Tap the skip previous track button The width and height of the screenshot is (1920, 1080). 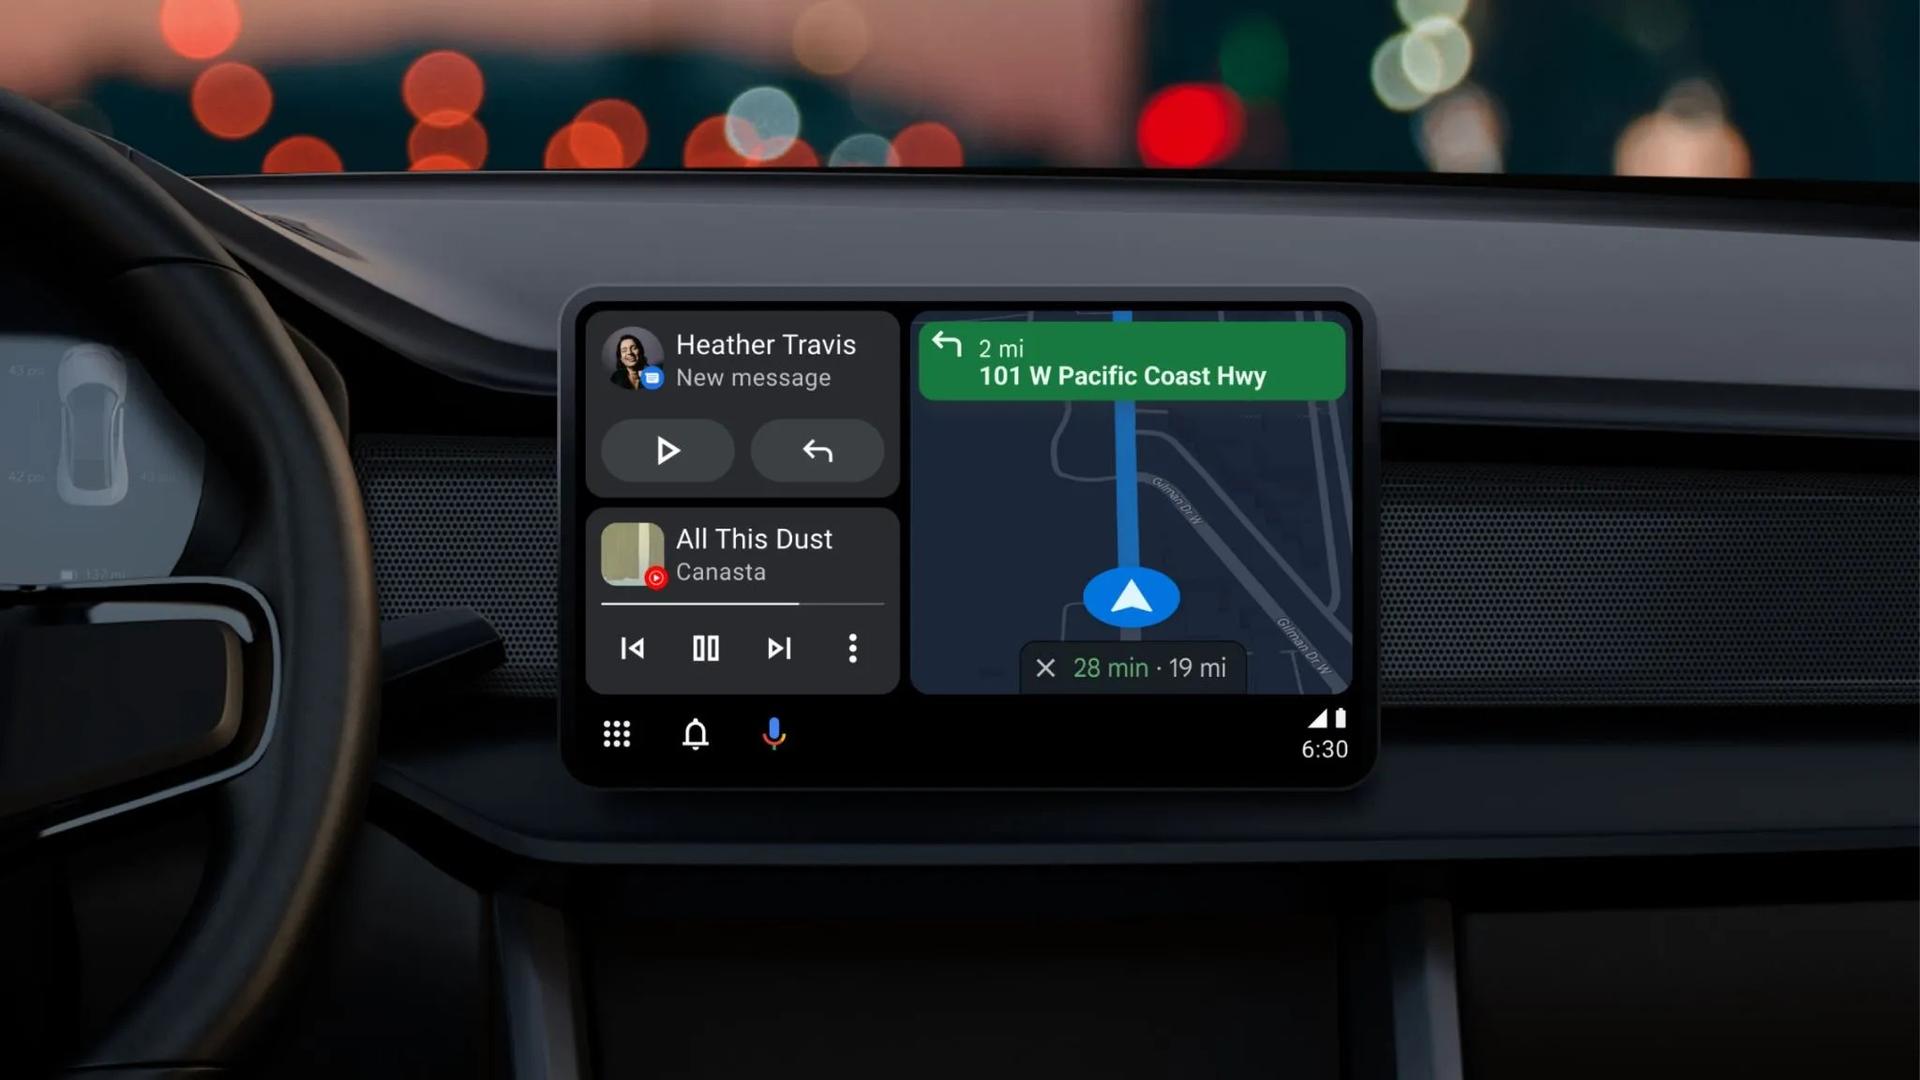click(x=633, y=647)
